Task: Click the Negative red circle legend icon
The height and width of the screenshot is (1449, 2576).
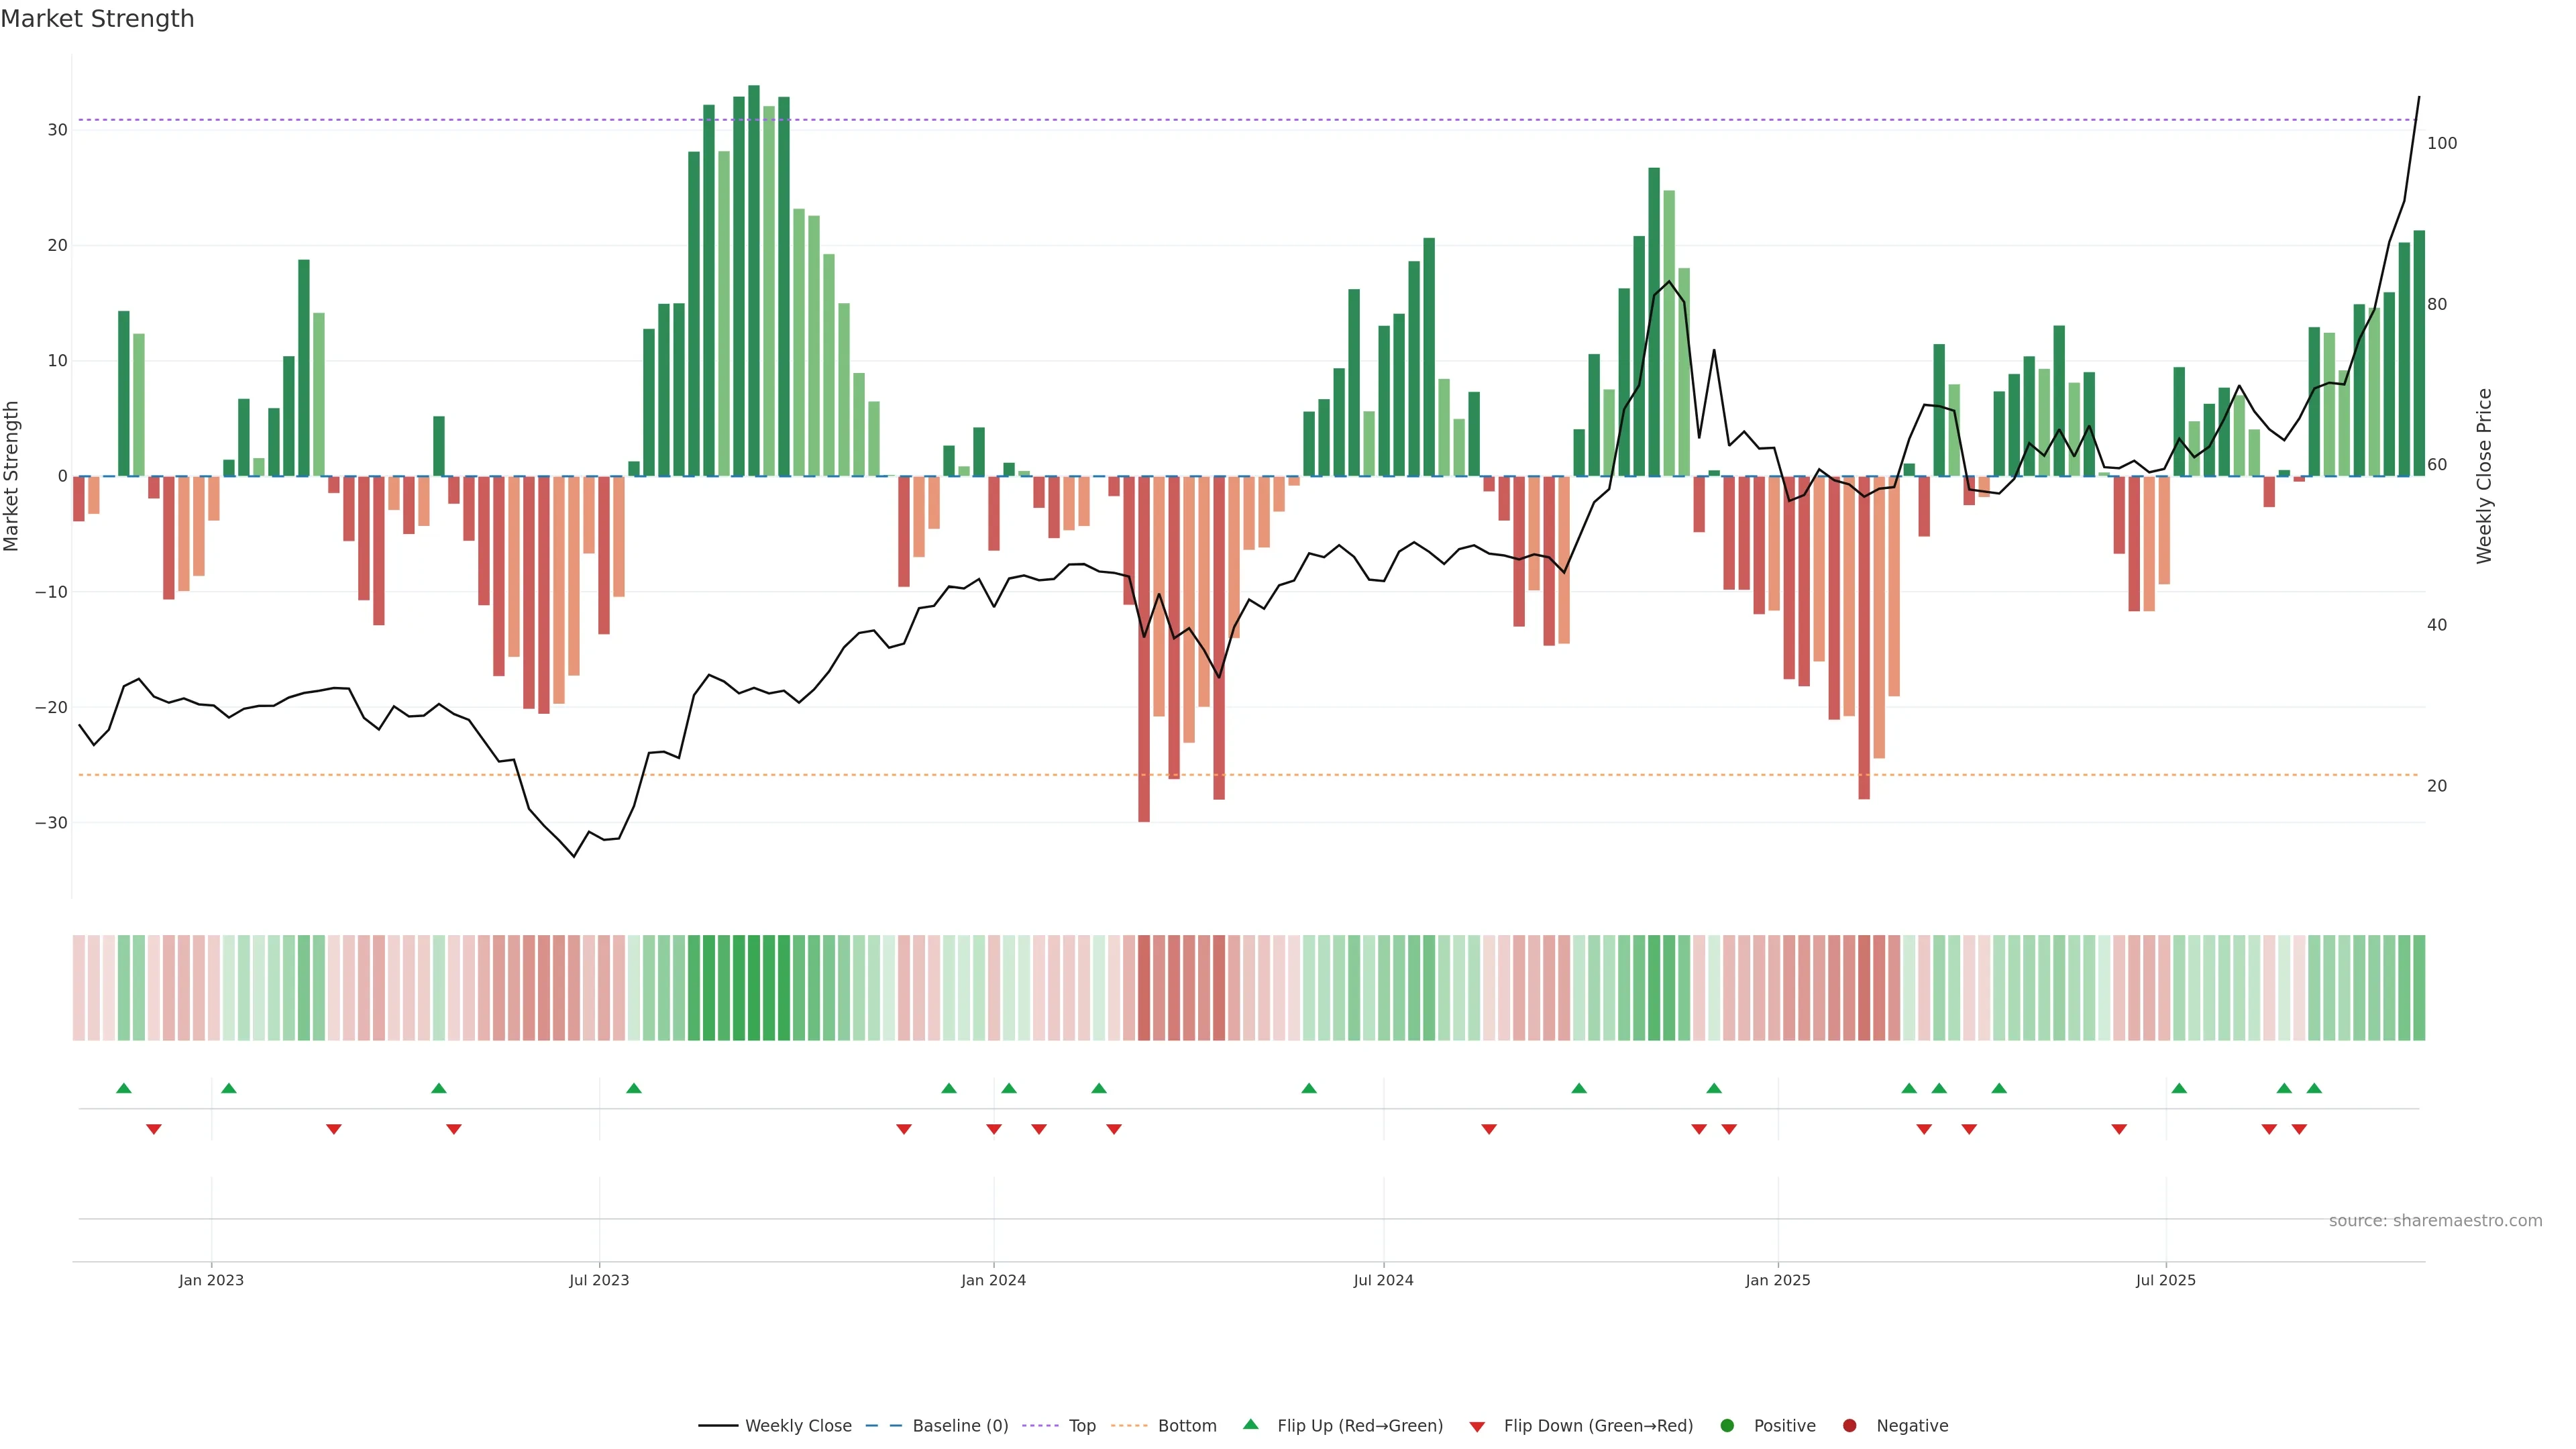Action: [1849, 1425]
